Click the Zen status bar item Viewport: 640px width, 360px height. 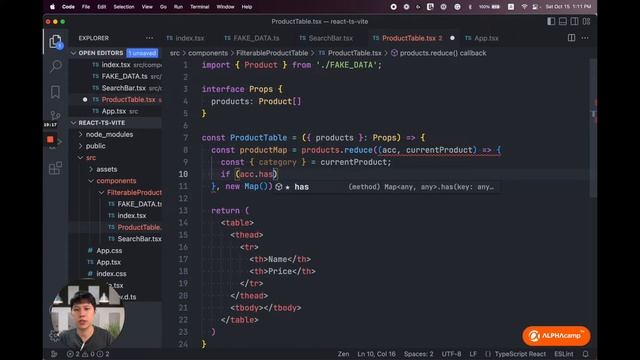pyautogui.click(x=343, y=354)
